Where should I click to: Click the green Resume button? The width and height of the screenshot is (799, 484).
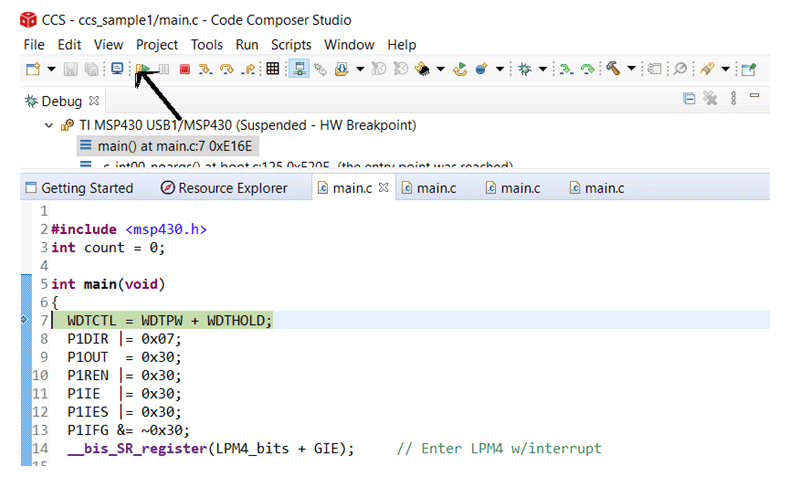pos(144,69)
